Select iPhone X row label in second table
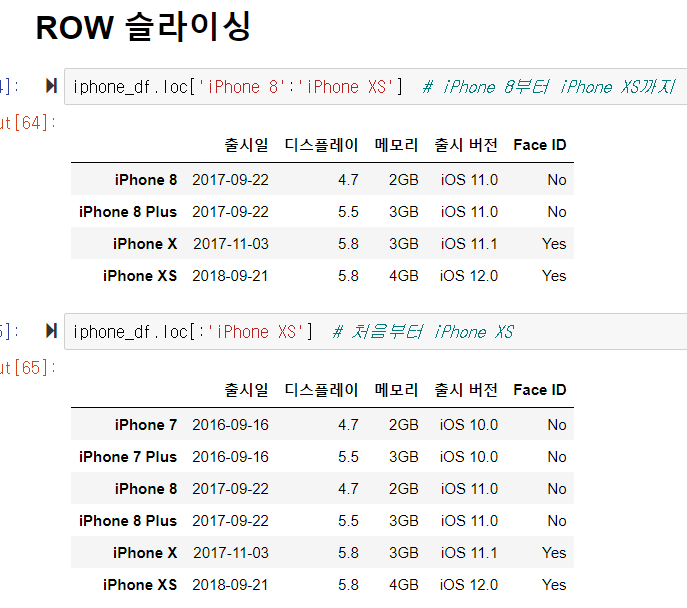Image resolution: width=687 pixels, height=608 pixels. tap(145, 552)
